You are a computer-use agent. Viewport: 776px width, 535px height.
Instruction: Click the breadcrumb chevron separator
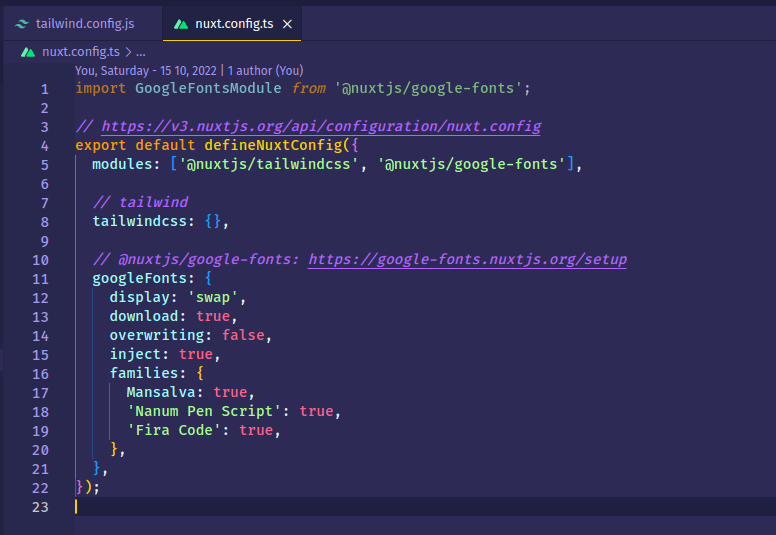click(x=128, y=52)
